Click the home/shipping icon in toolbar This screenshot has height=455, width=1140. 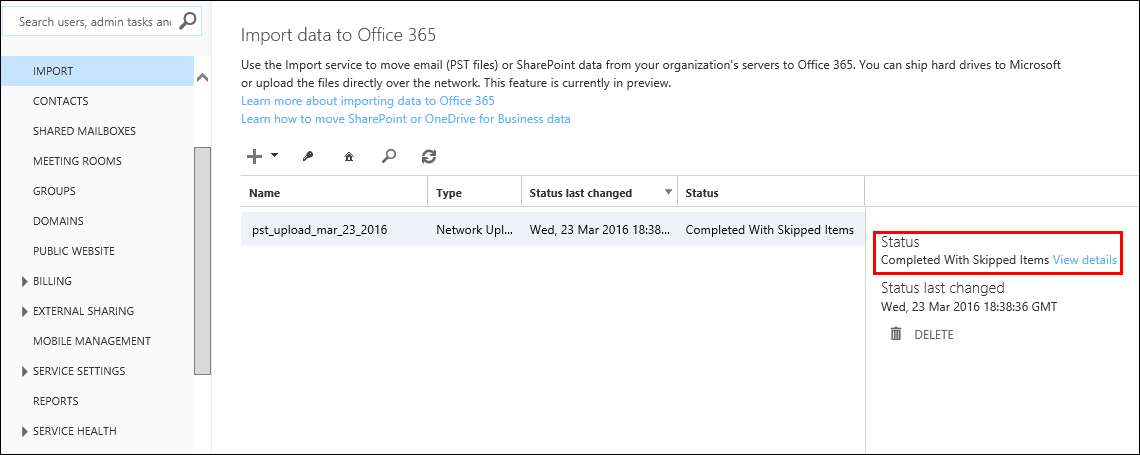[x=348, y=156]
